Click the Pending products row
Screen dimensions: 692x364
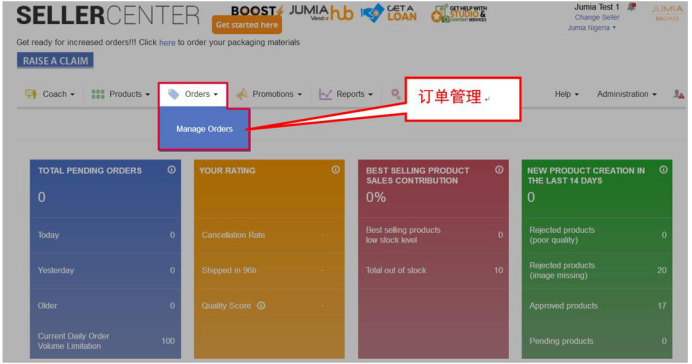pyautogui.click(x=597, y=341)
